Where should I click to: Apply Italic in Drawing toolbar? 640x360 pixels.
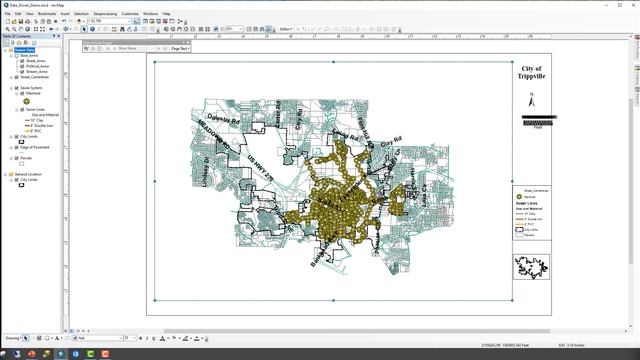pyautogui.click(x=147, y=338)
